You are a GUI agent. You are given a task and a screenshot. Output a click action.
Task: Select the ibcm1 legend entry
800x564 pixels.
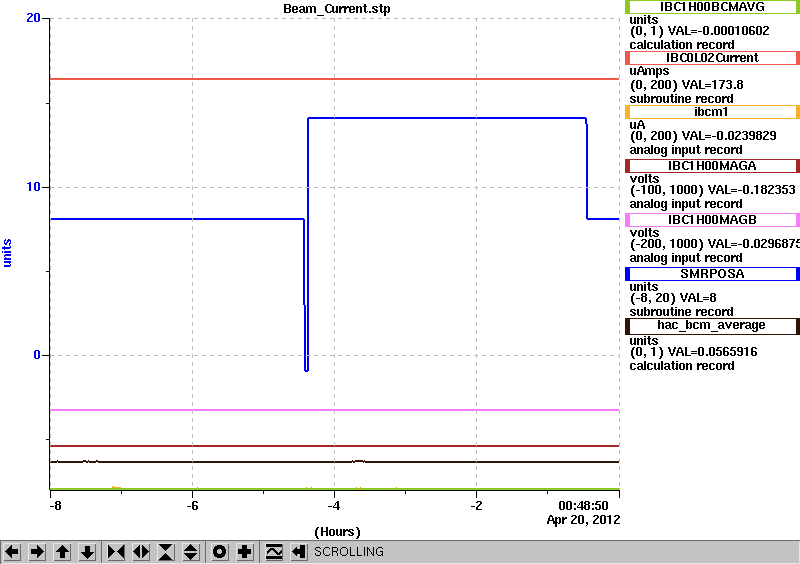712,112
